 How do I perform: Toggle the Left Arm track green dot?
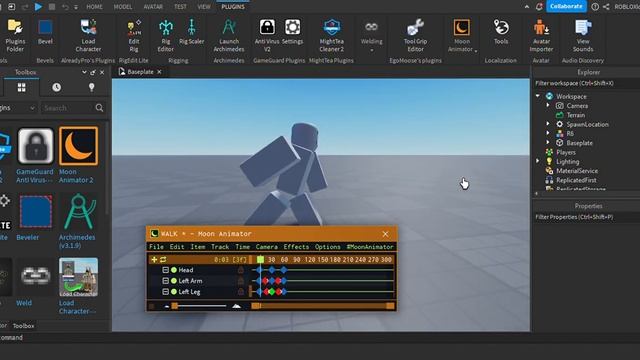pos(174,281)
